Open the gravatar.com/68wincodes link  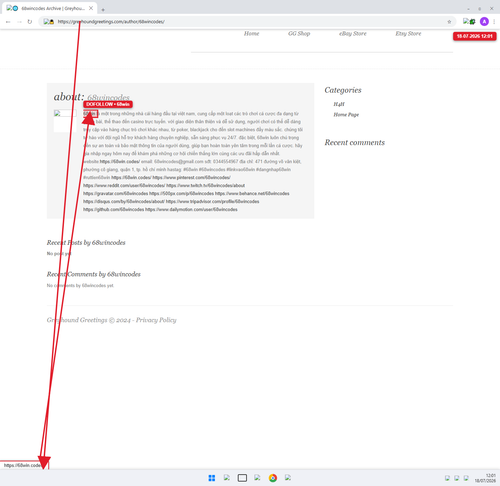click(116, 194)
